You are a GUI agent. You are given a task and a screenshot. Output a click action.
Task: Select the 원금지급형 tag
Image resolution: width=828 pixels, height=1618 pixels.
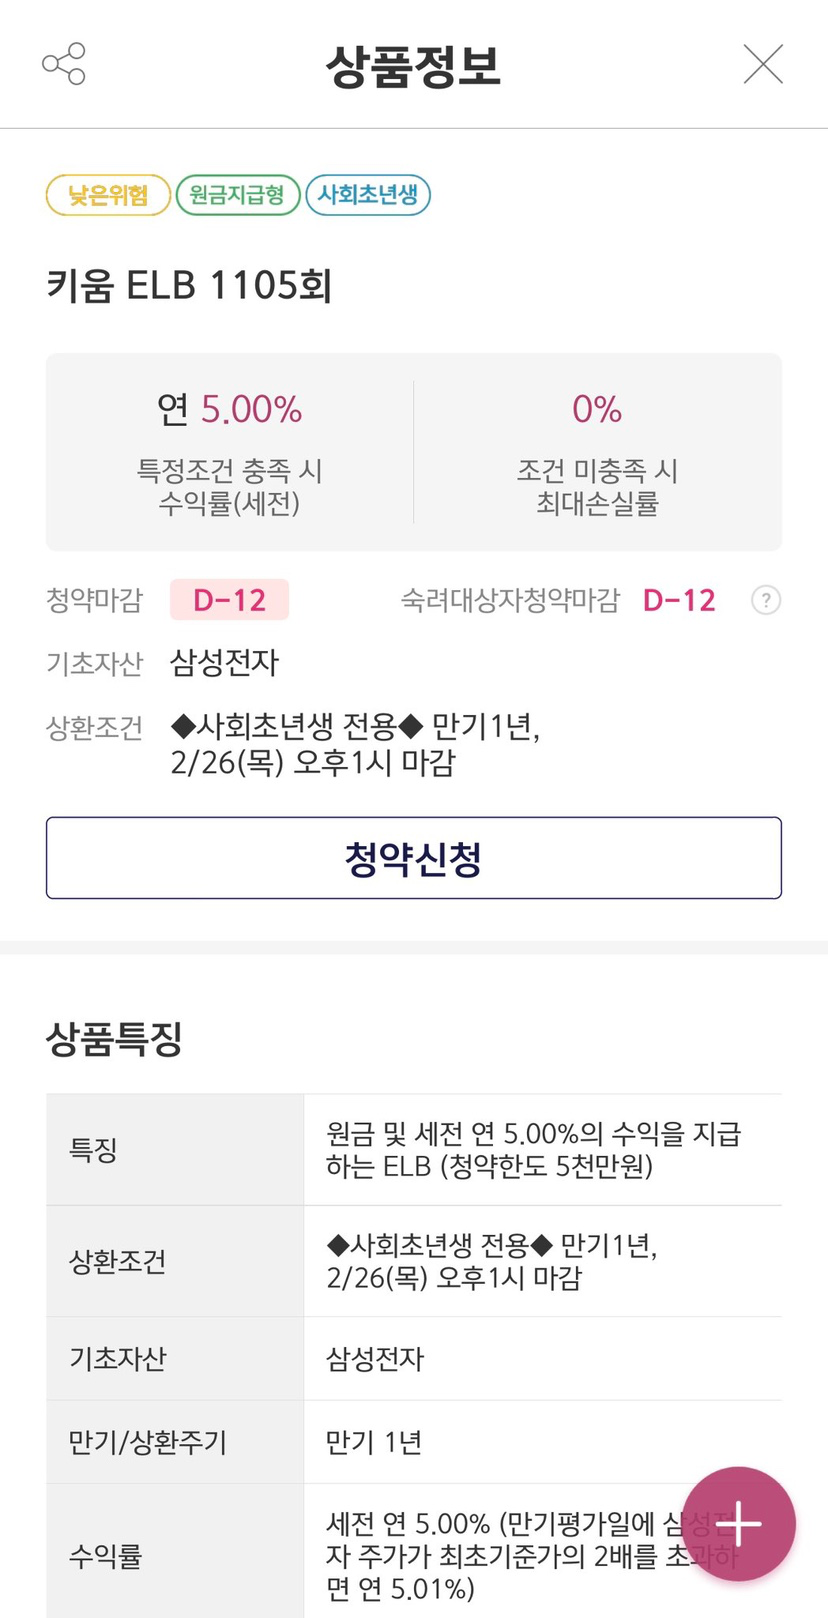coord(237,195)
